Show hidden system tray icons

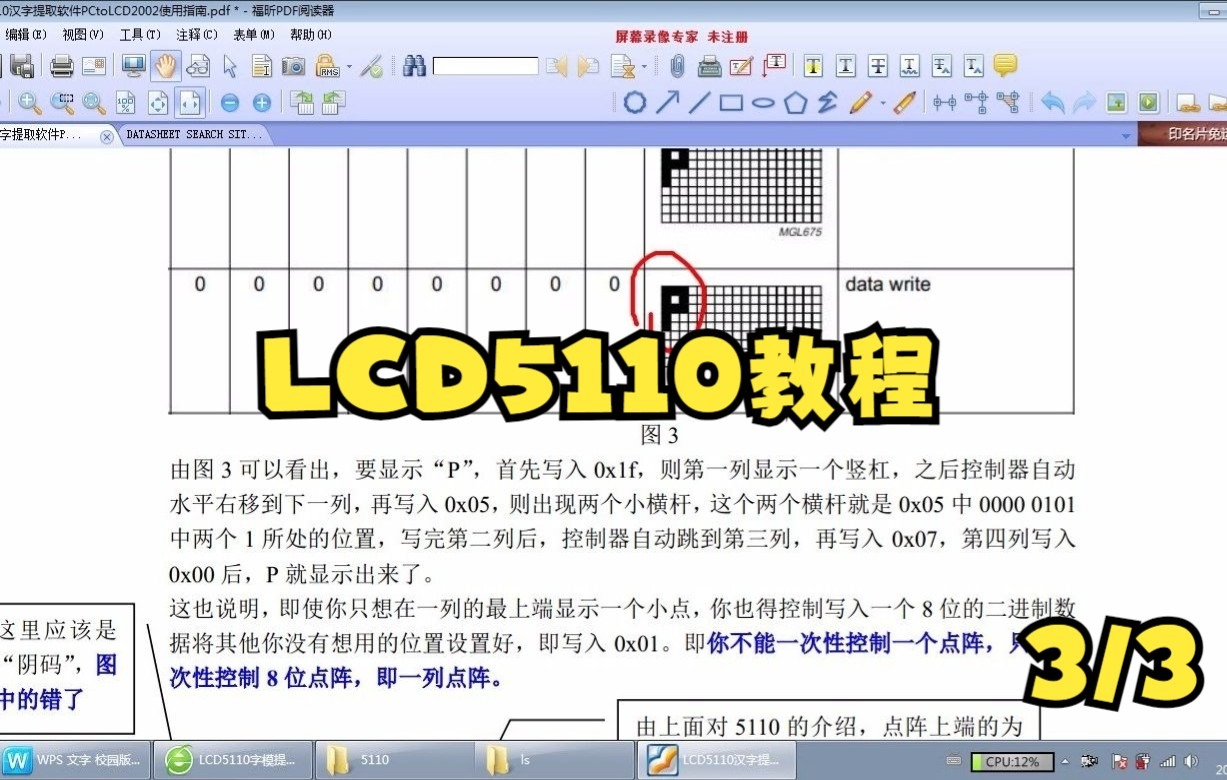[1065, 761]
